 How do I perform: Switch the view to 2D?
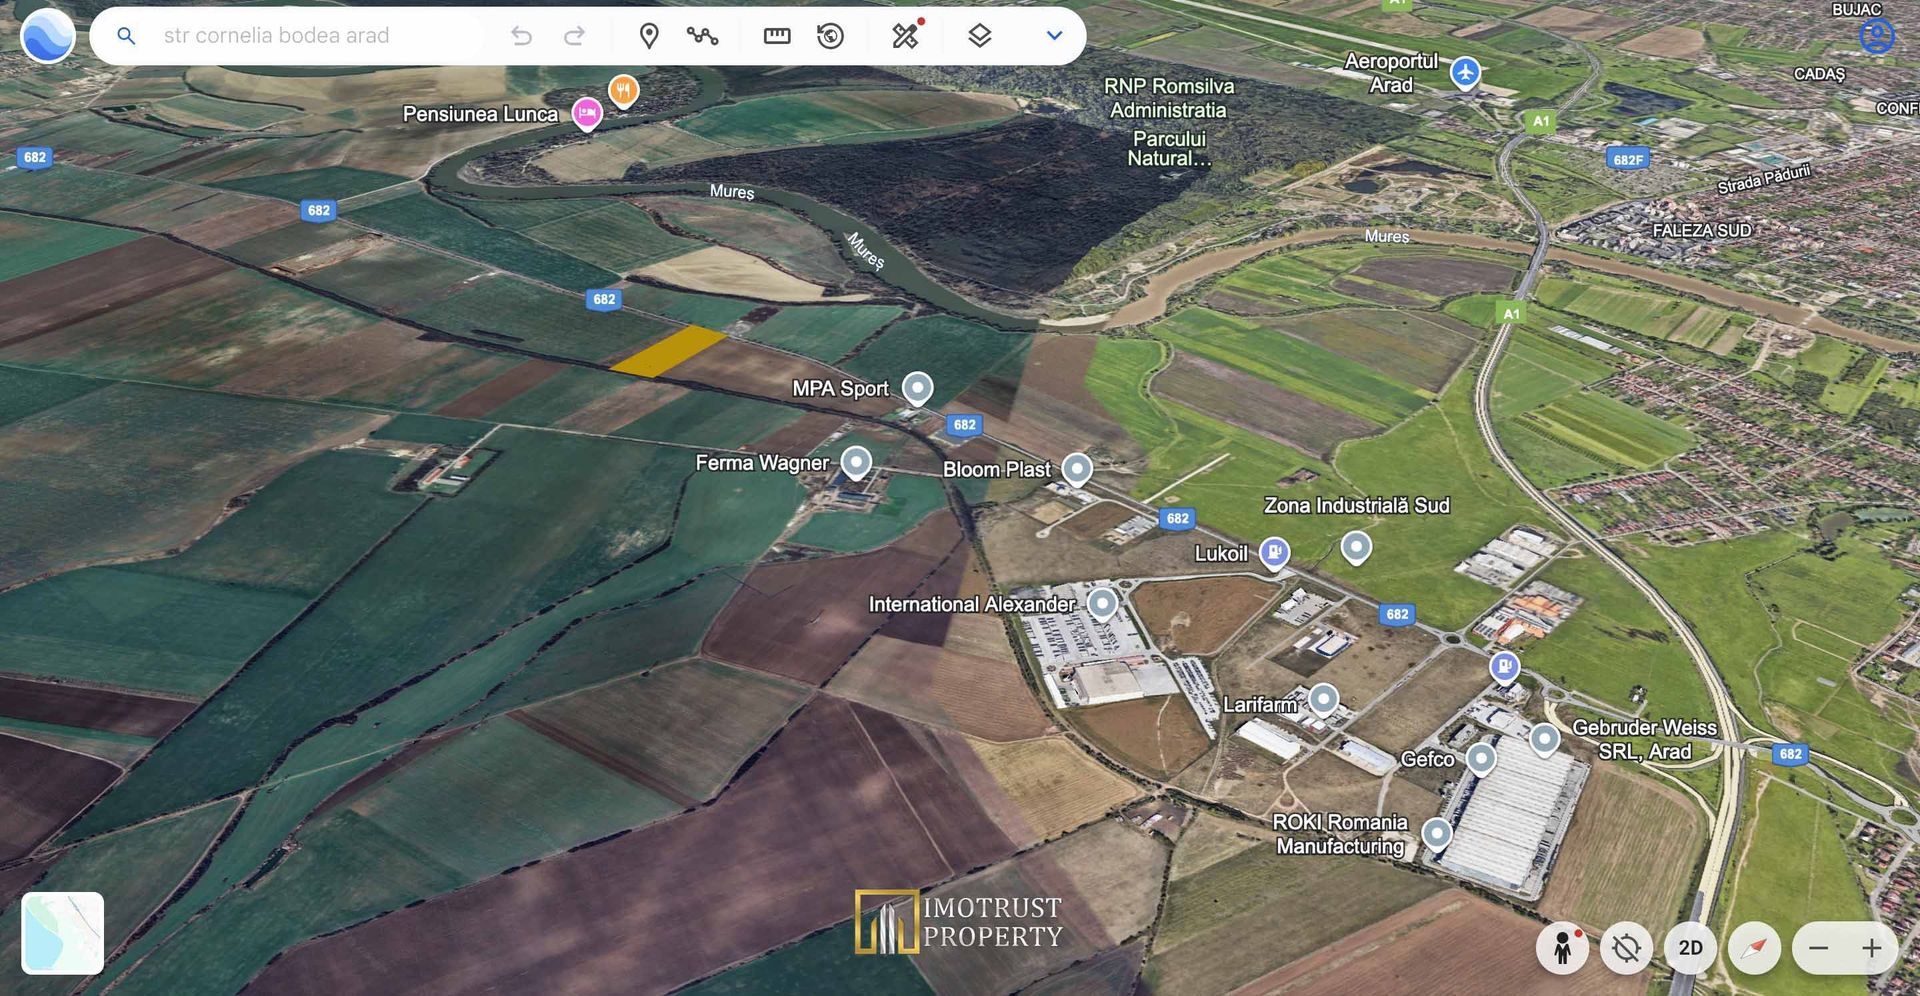1690,947
